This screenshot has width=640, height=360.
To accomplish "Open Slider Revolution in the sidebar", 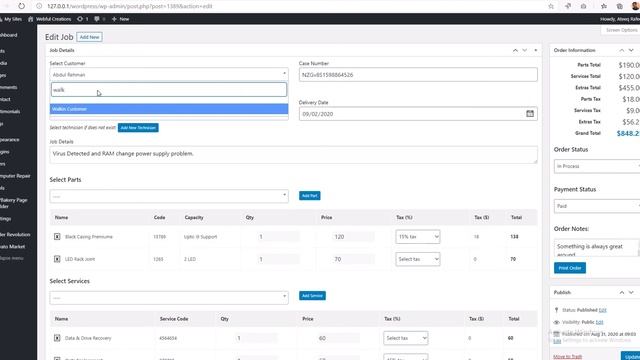I will (15, 235).
